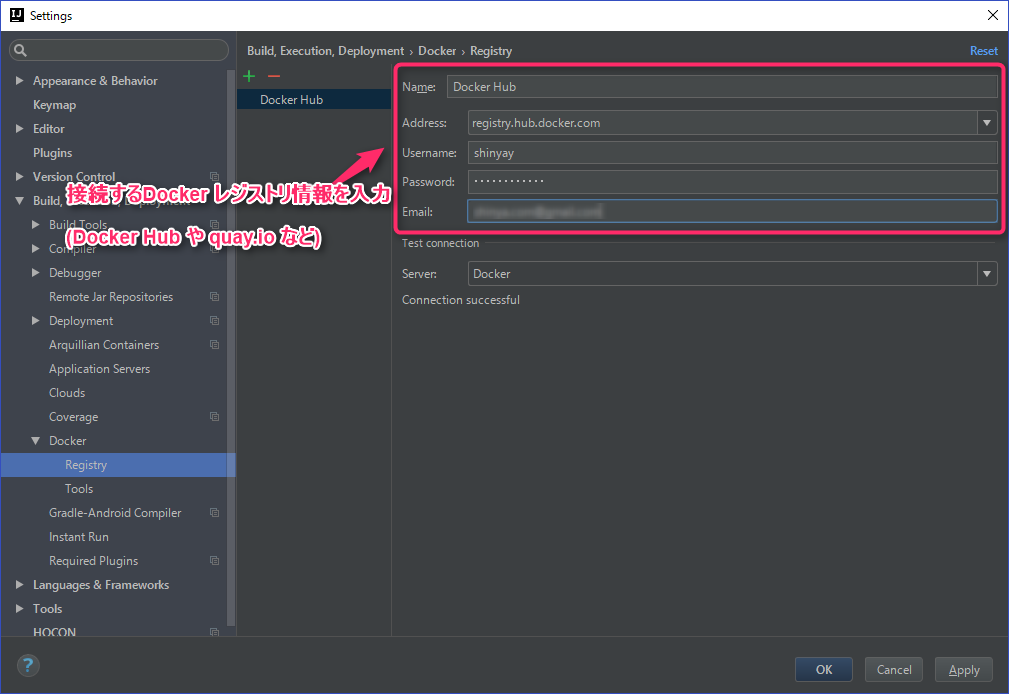
Task: Open Plugins settings
Action: tap(53, 153)
